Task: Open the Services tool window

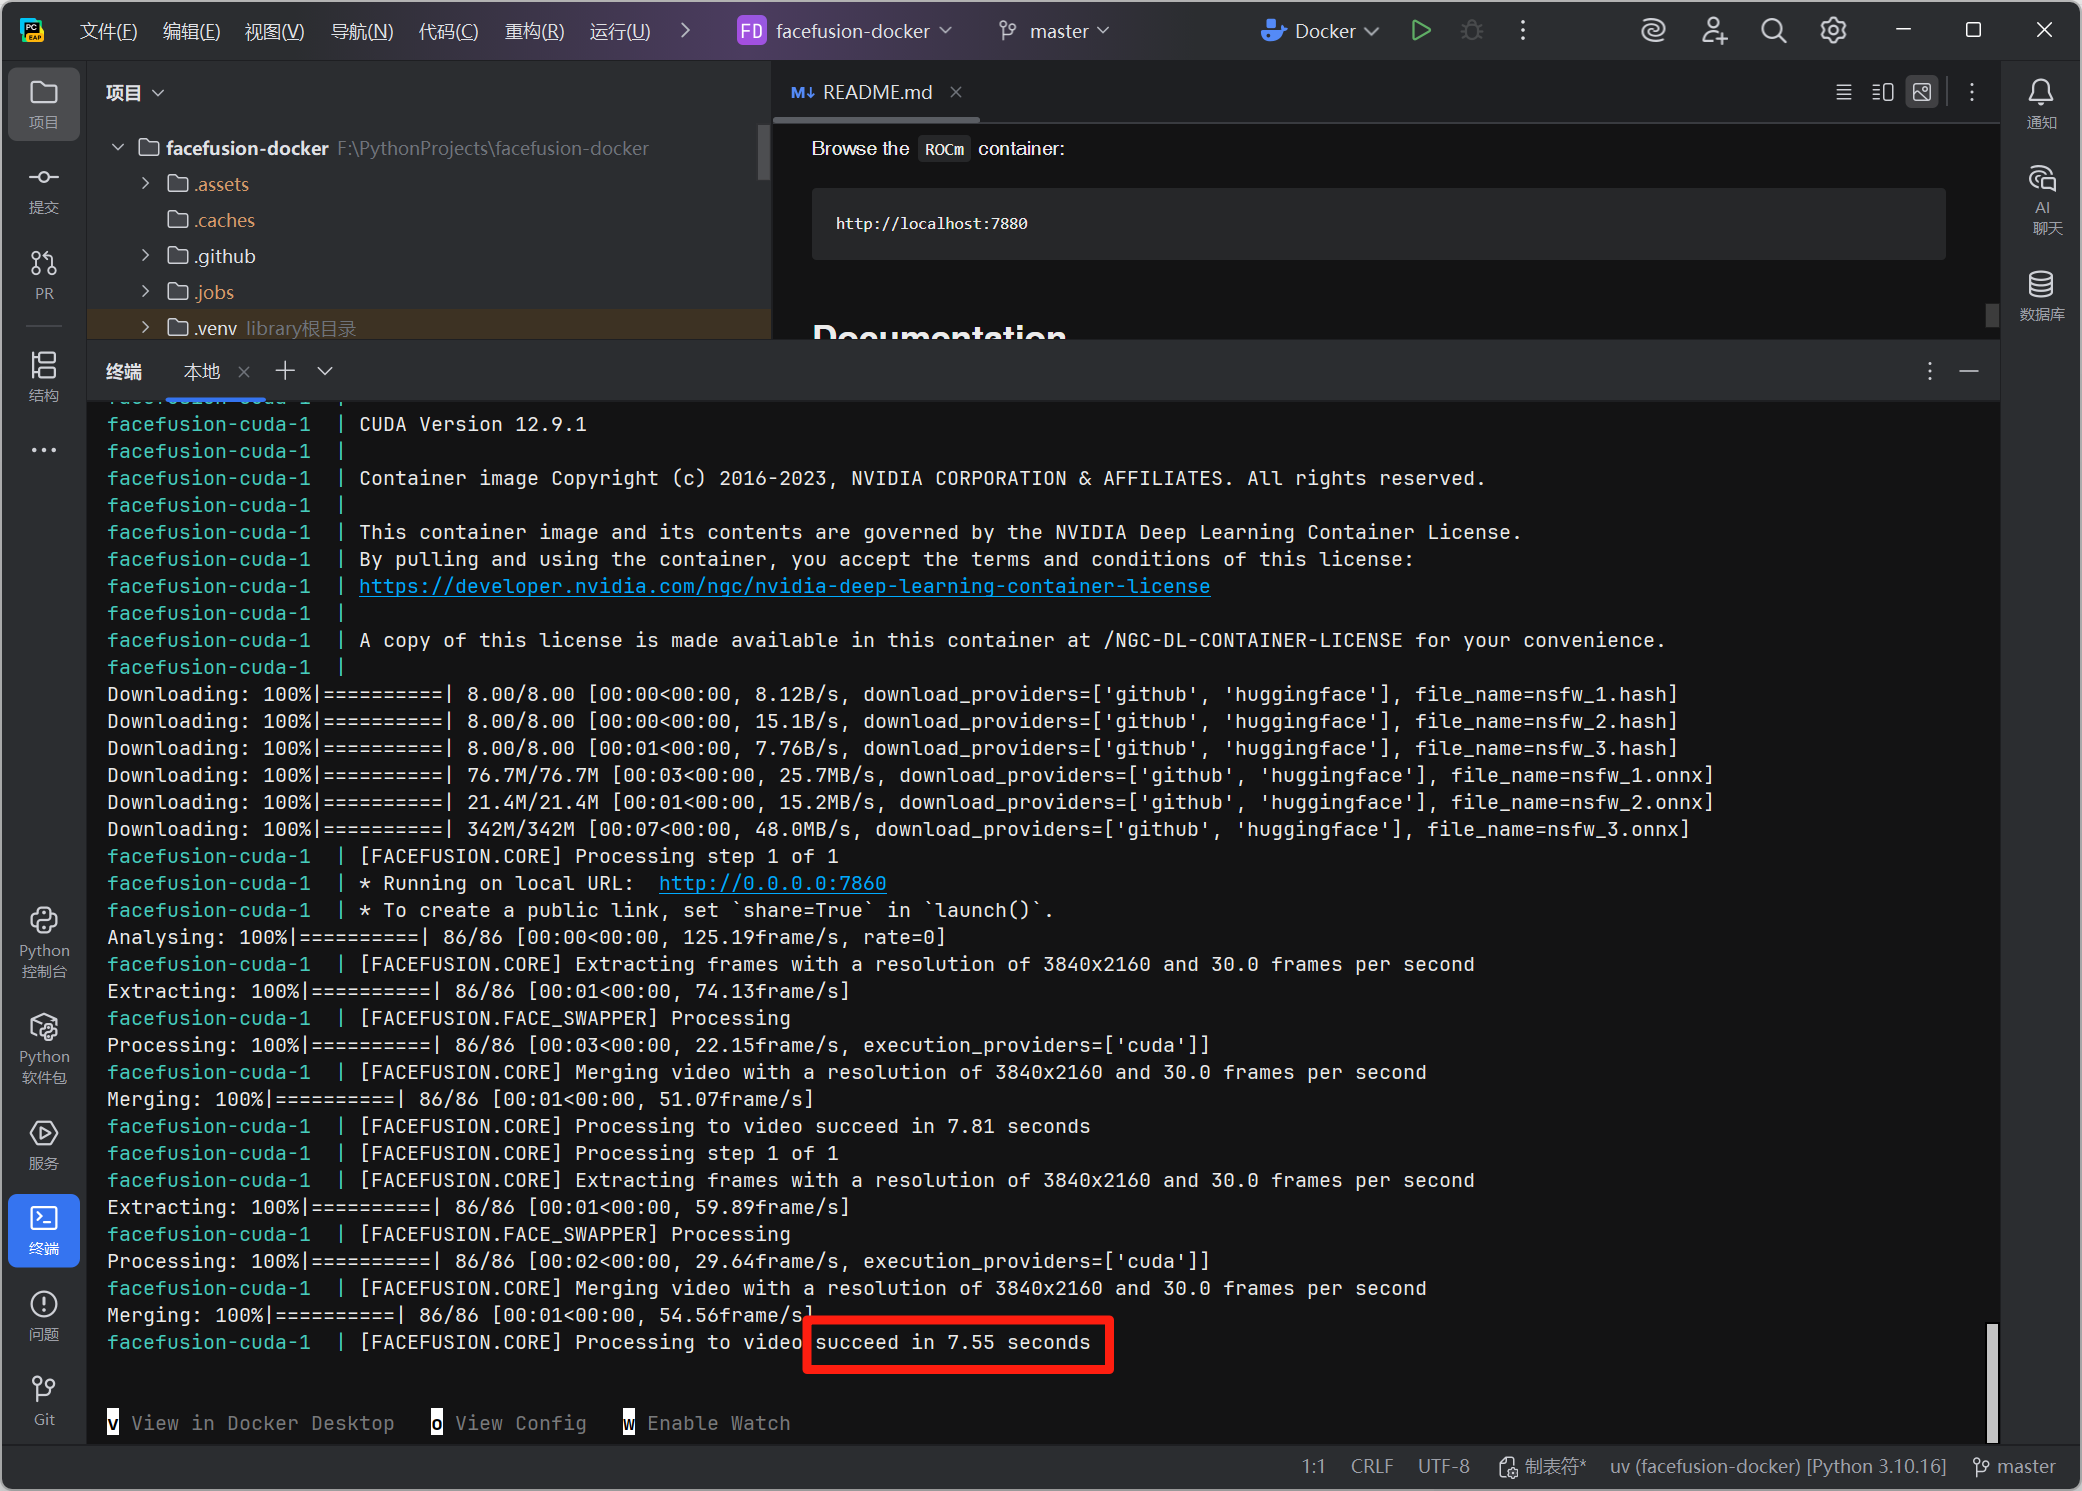Action: (44, 1144)
